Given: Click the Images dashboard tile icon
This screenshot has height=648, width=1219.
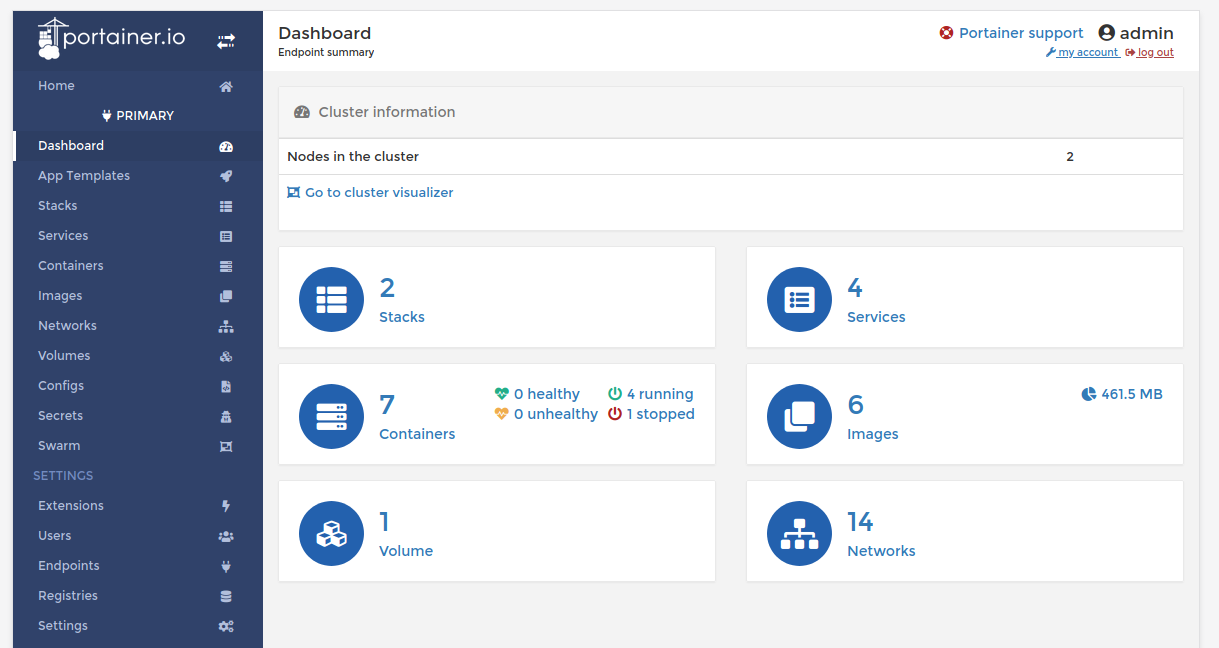Looking at the screenshot, I should pyautogui.click(x=799, y=416).
